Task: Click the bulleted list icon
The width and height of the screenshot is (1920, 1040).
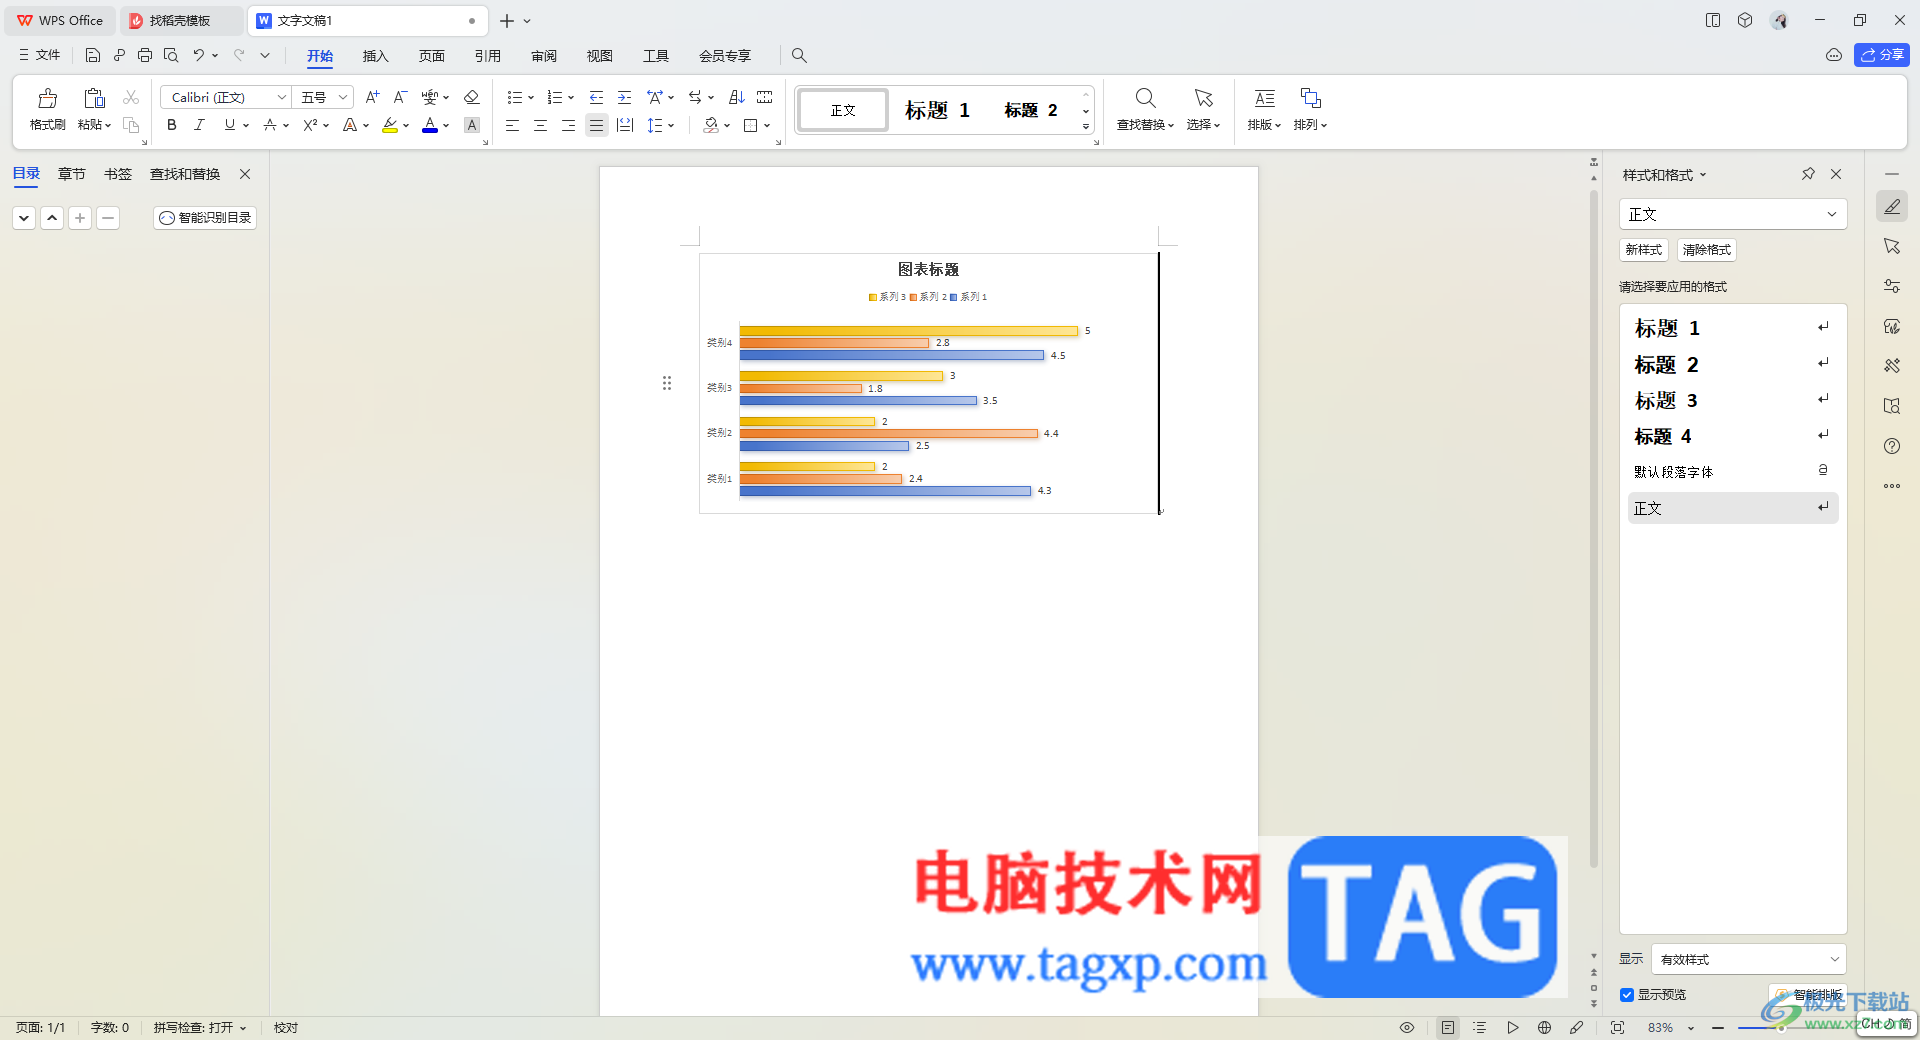Action: click(514, 97)
